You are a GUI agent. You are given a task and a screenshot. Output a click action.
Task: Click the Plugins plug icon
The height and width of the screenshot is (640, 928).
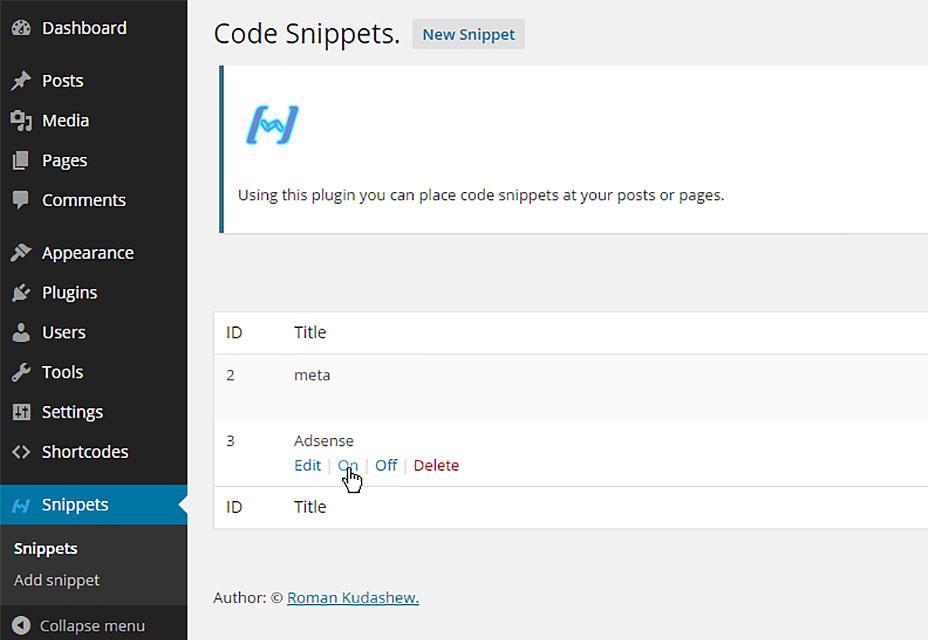coord(21,292)
